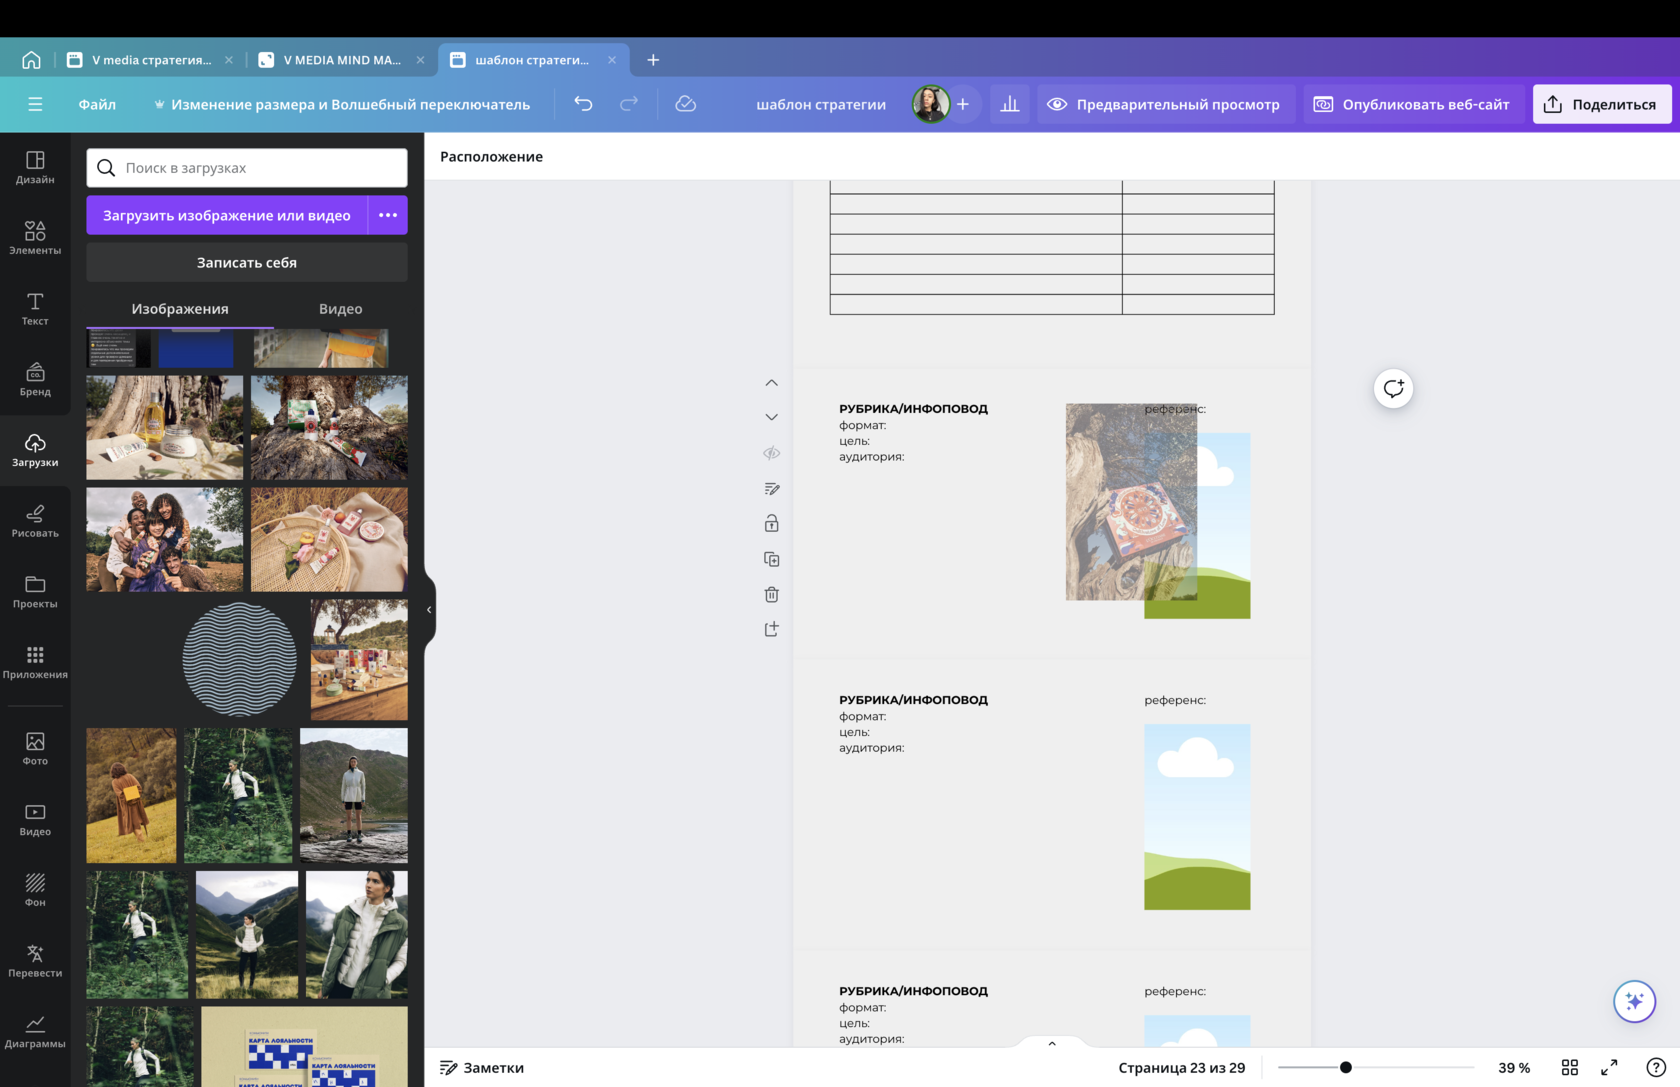Viewport: 1680px width, 1087px height.
Task: Select the Text tool in sidebar
Action: pos(35,308)
